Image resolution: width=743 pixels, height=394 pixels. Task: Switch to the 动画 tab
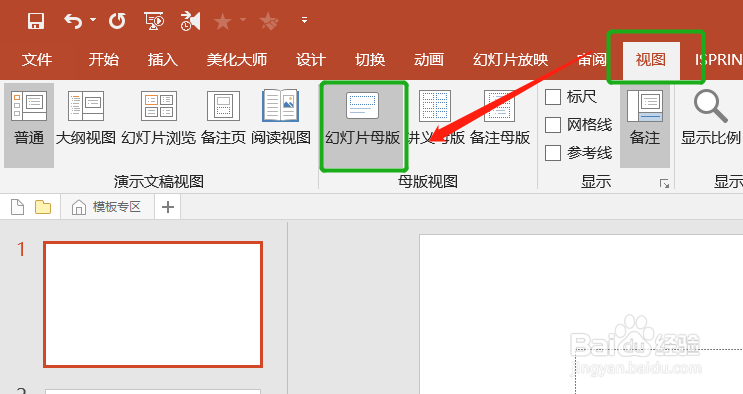(429, 60)
